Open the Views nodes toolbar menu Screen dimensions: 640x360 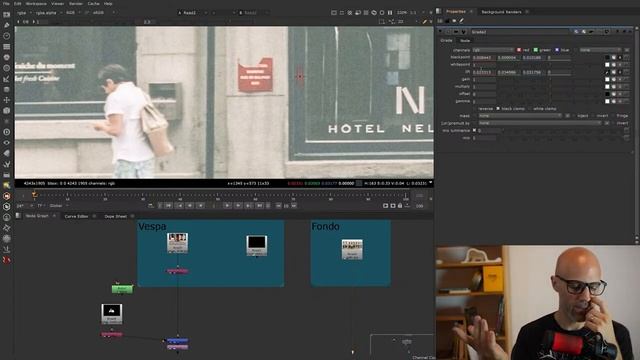pyautogui.click(x=7, y=142)
